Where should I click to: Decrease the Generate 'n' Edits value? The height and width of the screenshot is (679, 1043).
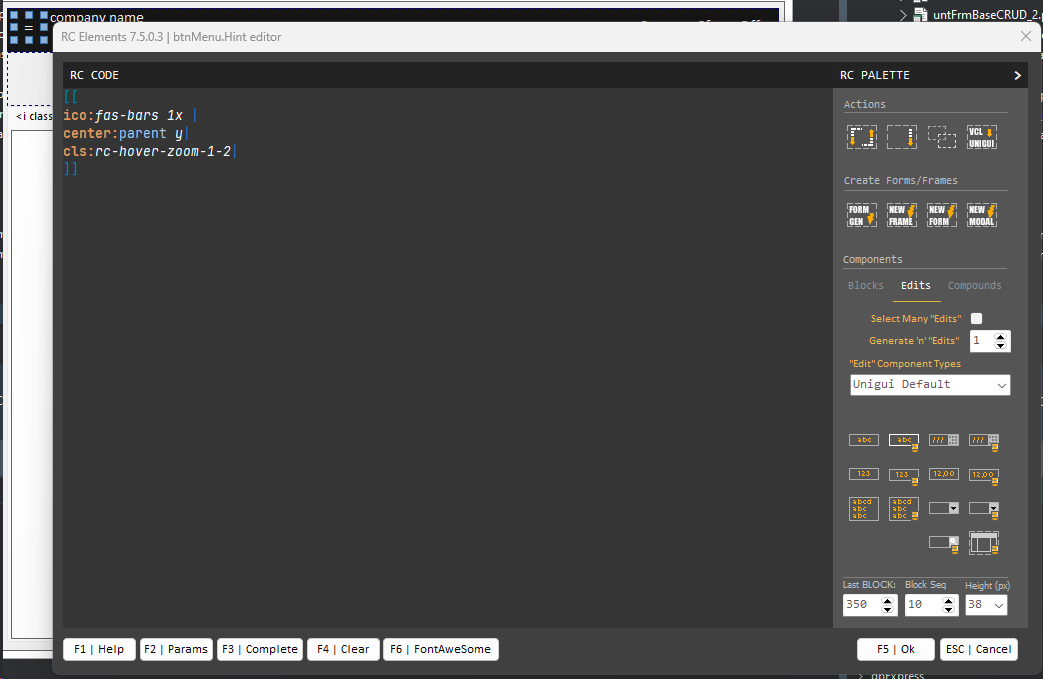[1001, 346]
